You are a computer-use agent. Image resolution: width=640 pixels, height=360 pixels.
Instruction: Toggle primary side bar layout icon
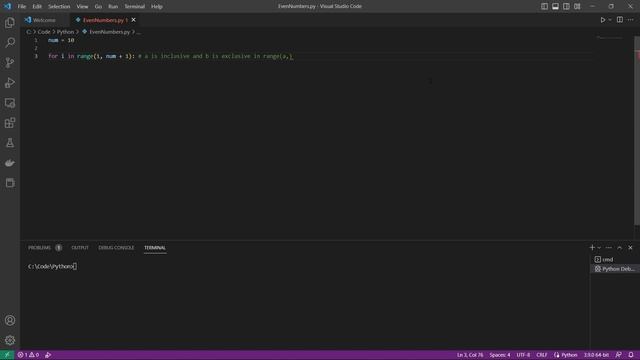[x=544, y=6]
